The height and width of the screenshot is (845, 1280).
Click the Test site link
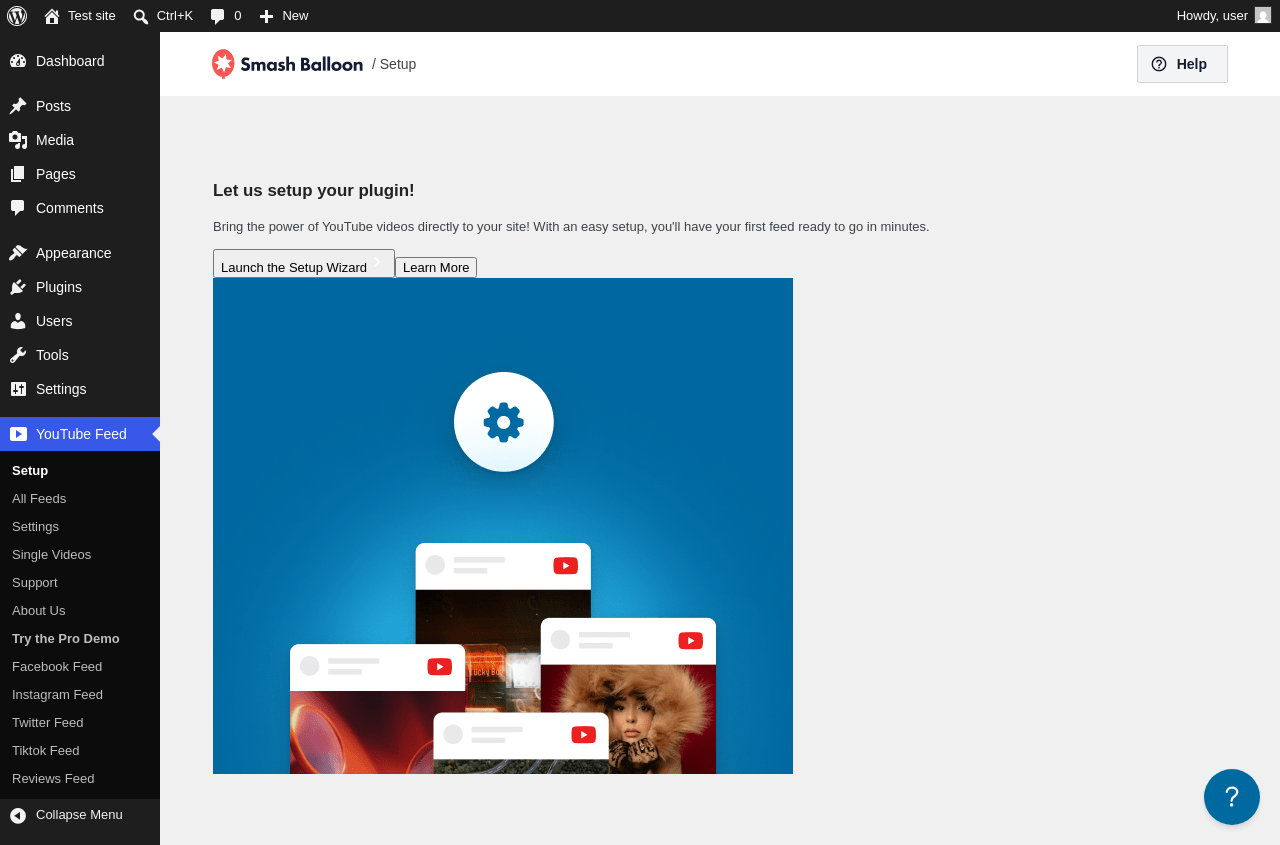pyautogui.click(x=92, y=16)
